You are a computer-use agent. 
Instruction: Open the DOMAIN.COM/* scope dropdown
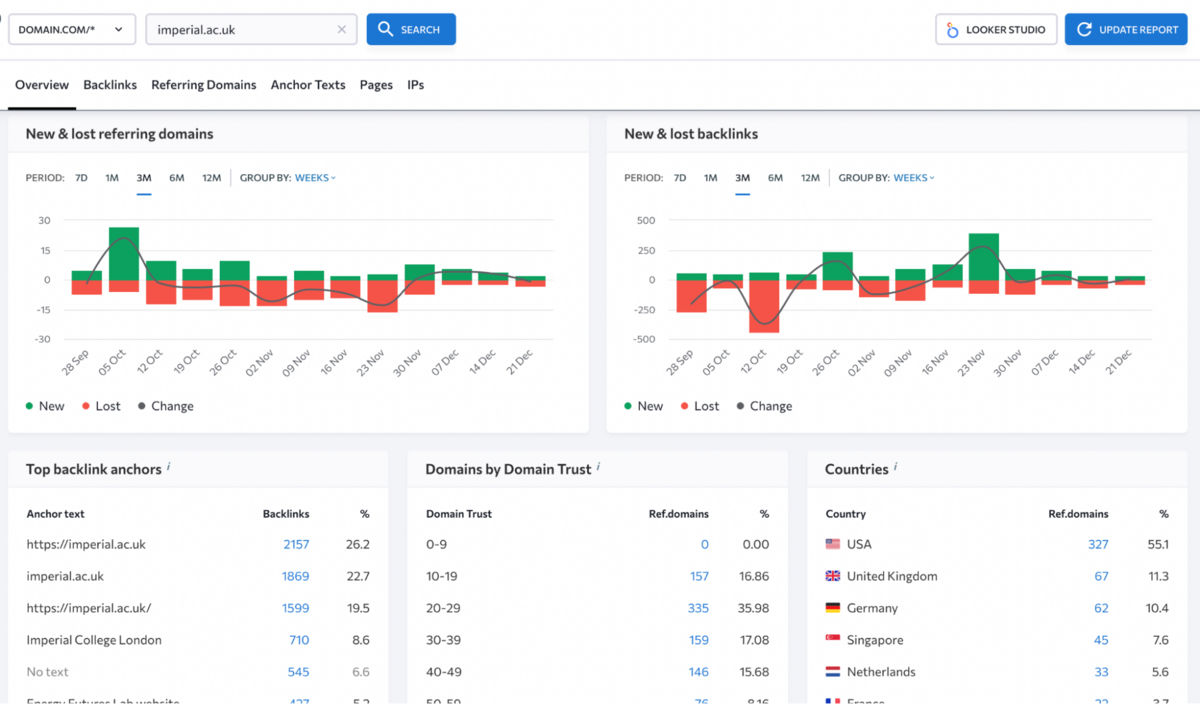pyautogui.click(x=72, y=30)
